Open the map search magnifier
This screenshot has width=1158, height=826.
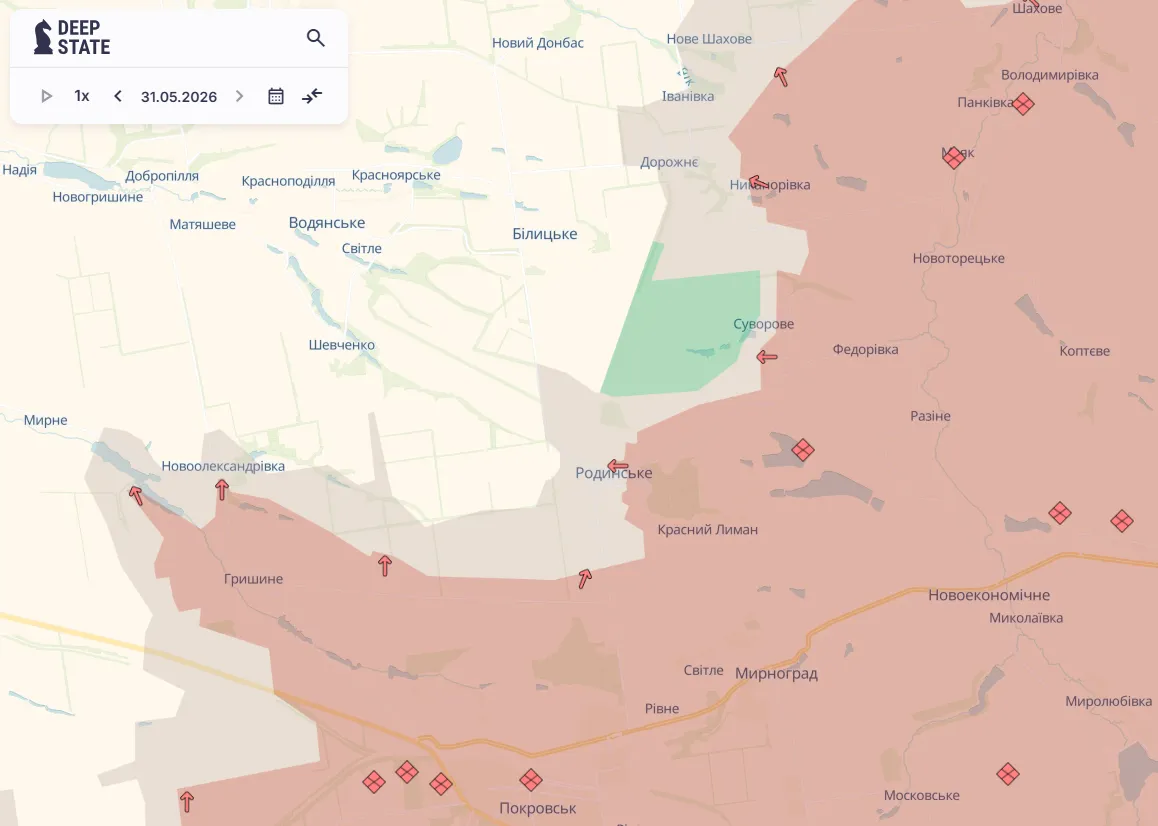(315, 38)
